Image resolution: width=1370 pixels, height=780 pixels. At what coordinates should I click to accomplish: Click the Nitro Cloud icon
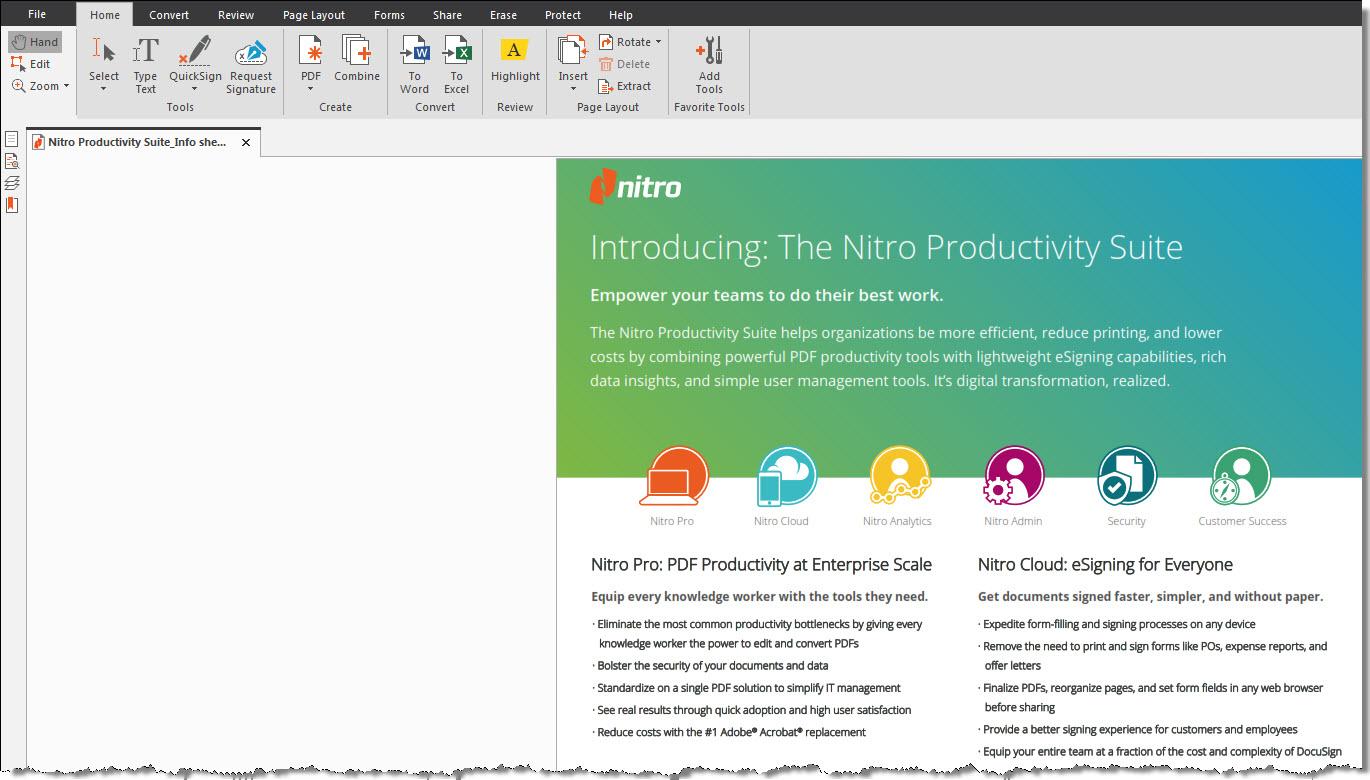(786, 477)
